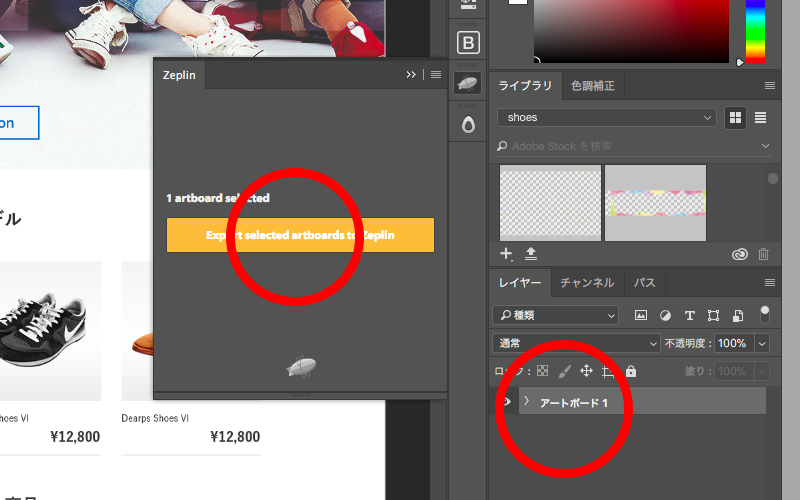Switch library to grid view
Viewport: 800px width, 500px height.
[x=736, y=118]
